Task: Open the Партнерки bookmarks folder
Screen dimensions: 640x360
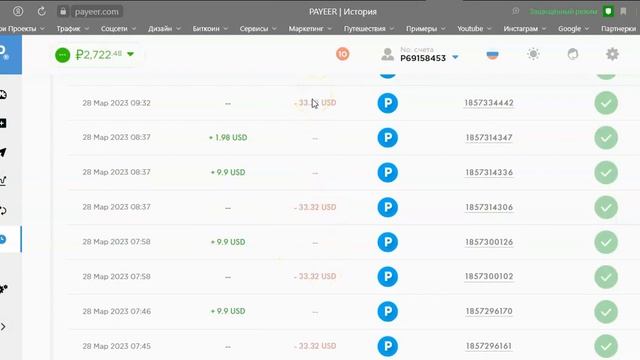Action: pyautogui.click(x=618, y=29)
